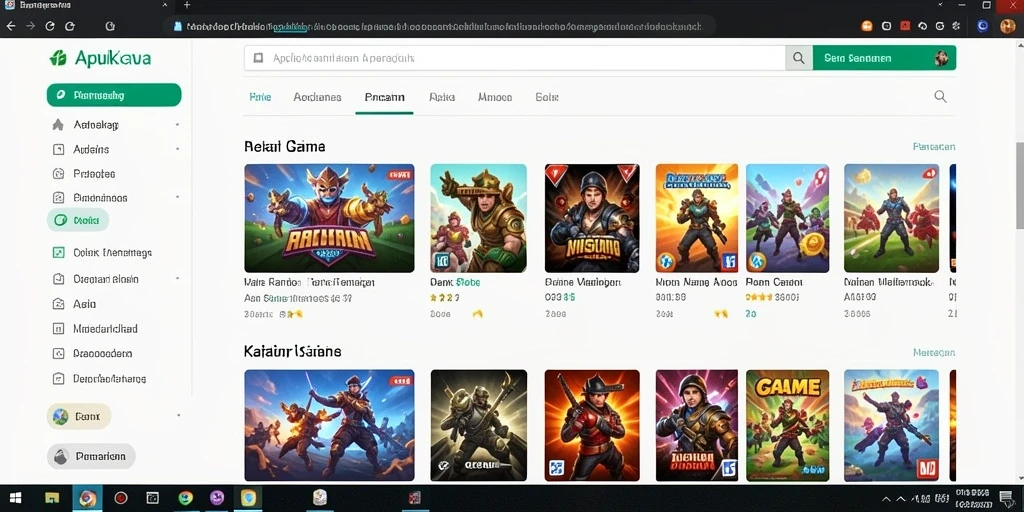Open the Rsncaten link beside Rekat Gama
The image size is (1024, 512).
[934, 147]
